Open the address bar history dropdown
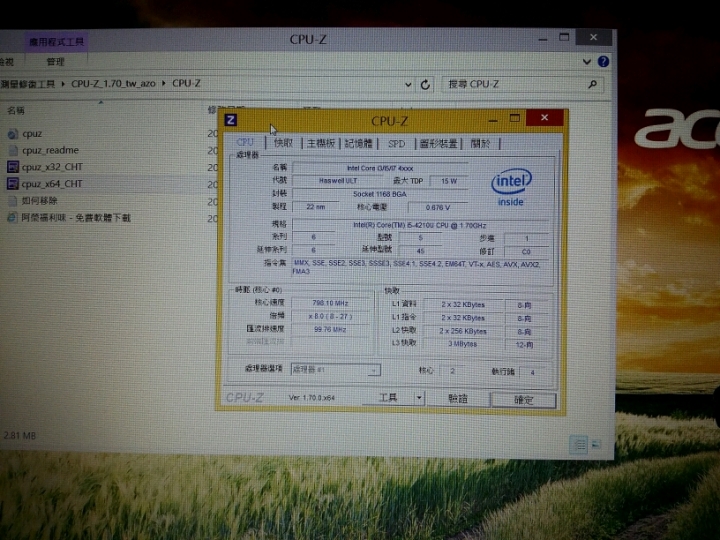The width and height of the screenshot is (720, 540). [408, 84]
